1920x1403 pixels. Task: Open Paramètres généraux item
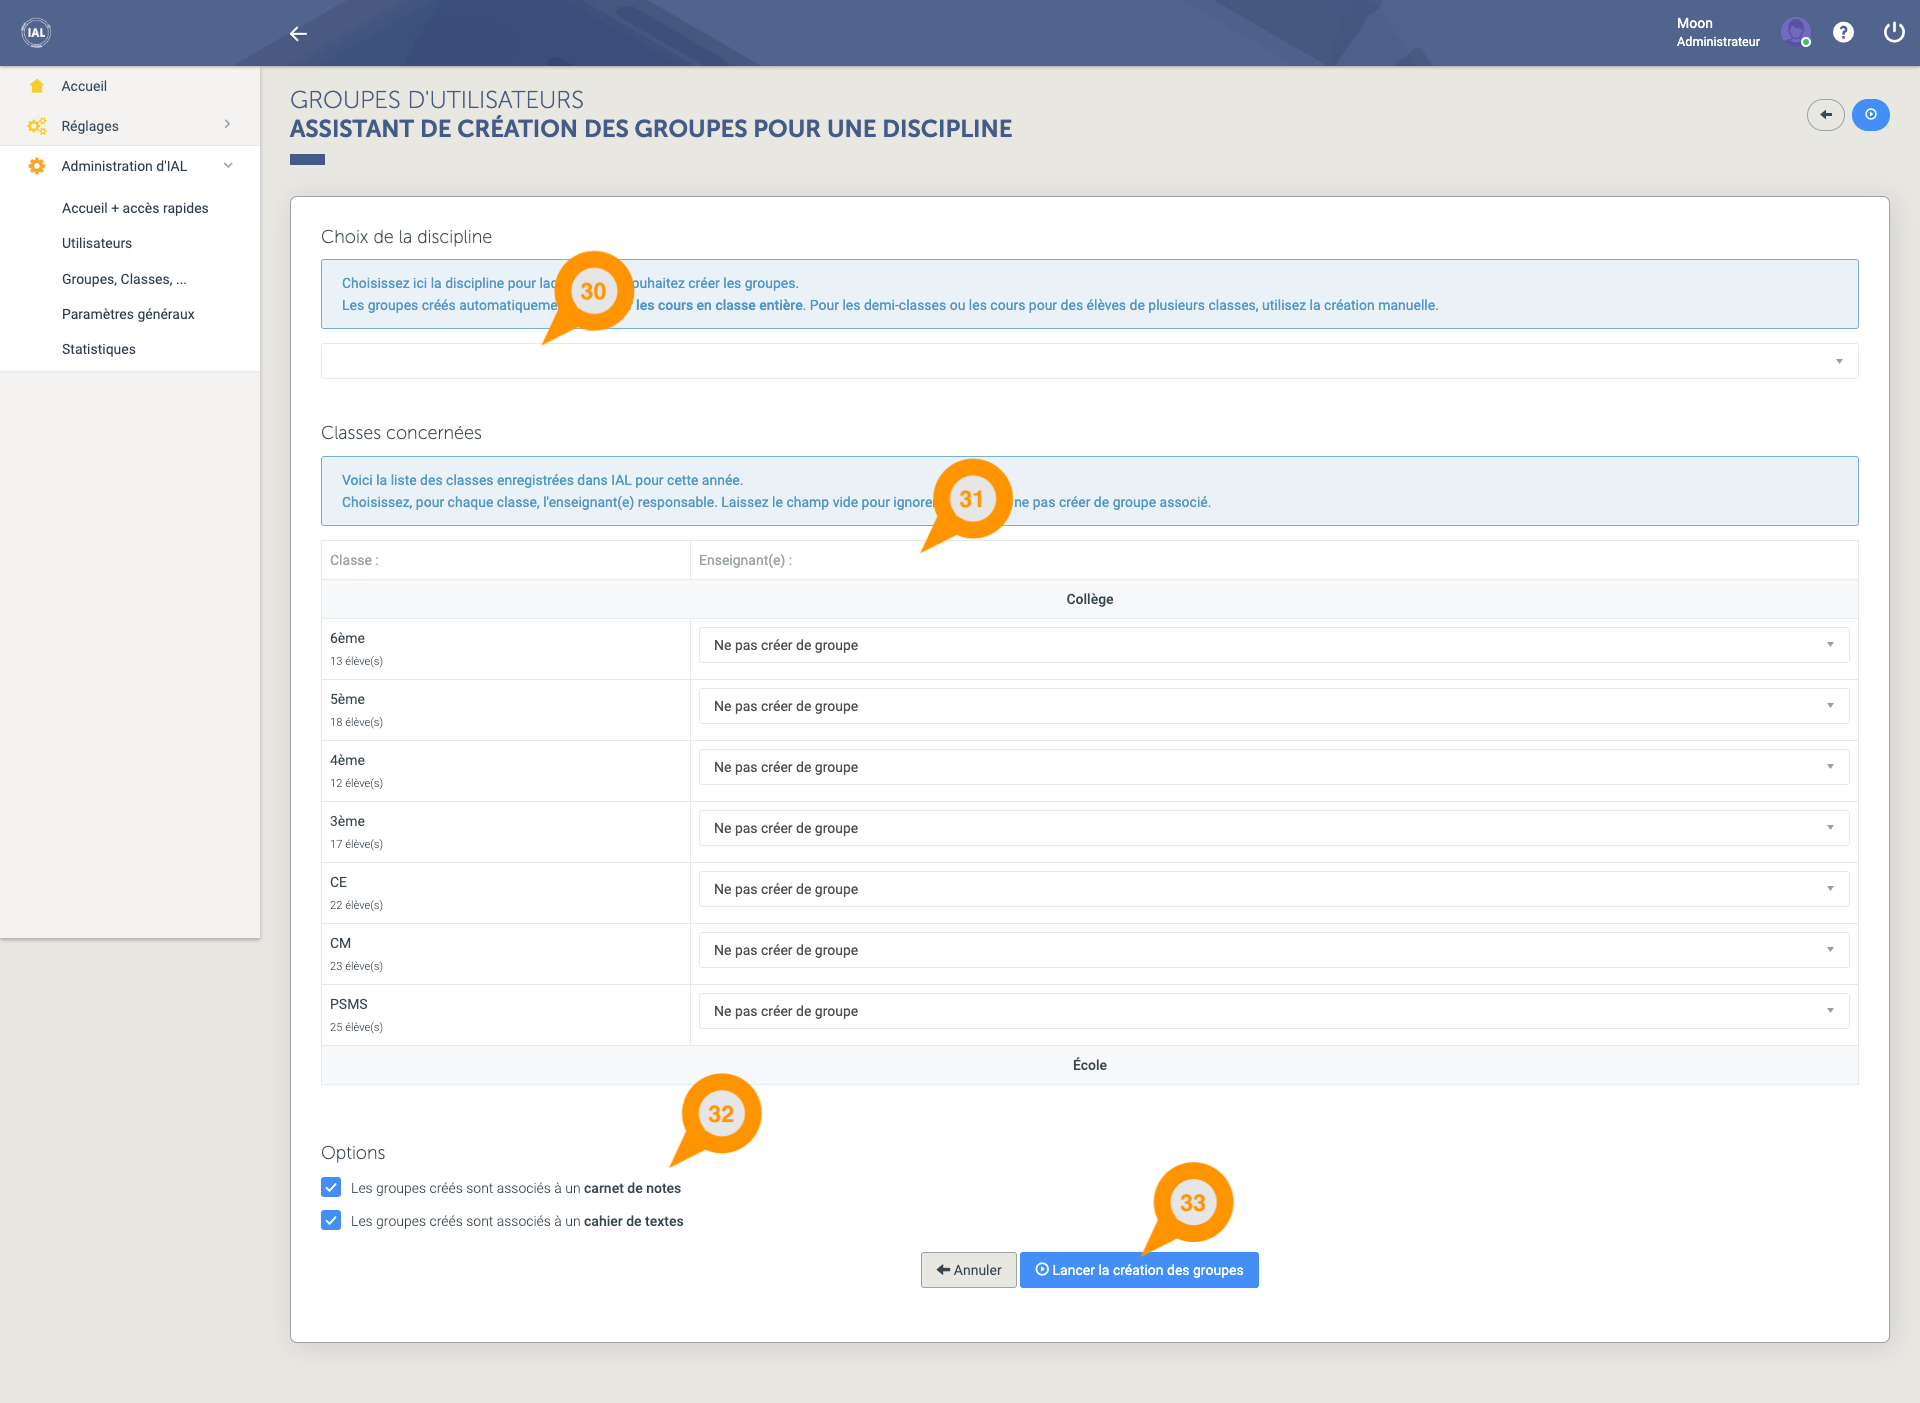(x=128, y=314)
